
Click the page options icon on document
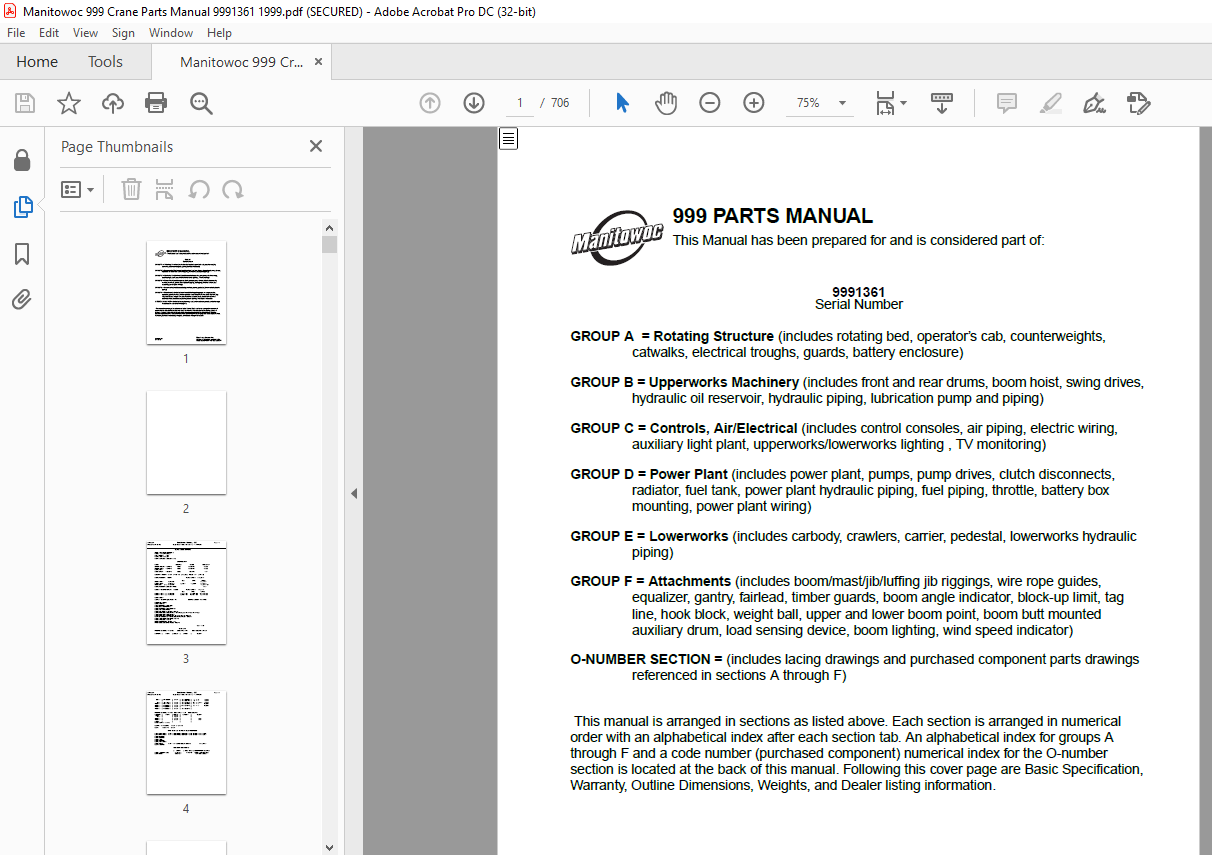[x=509, y=139]
